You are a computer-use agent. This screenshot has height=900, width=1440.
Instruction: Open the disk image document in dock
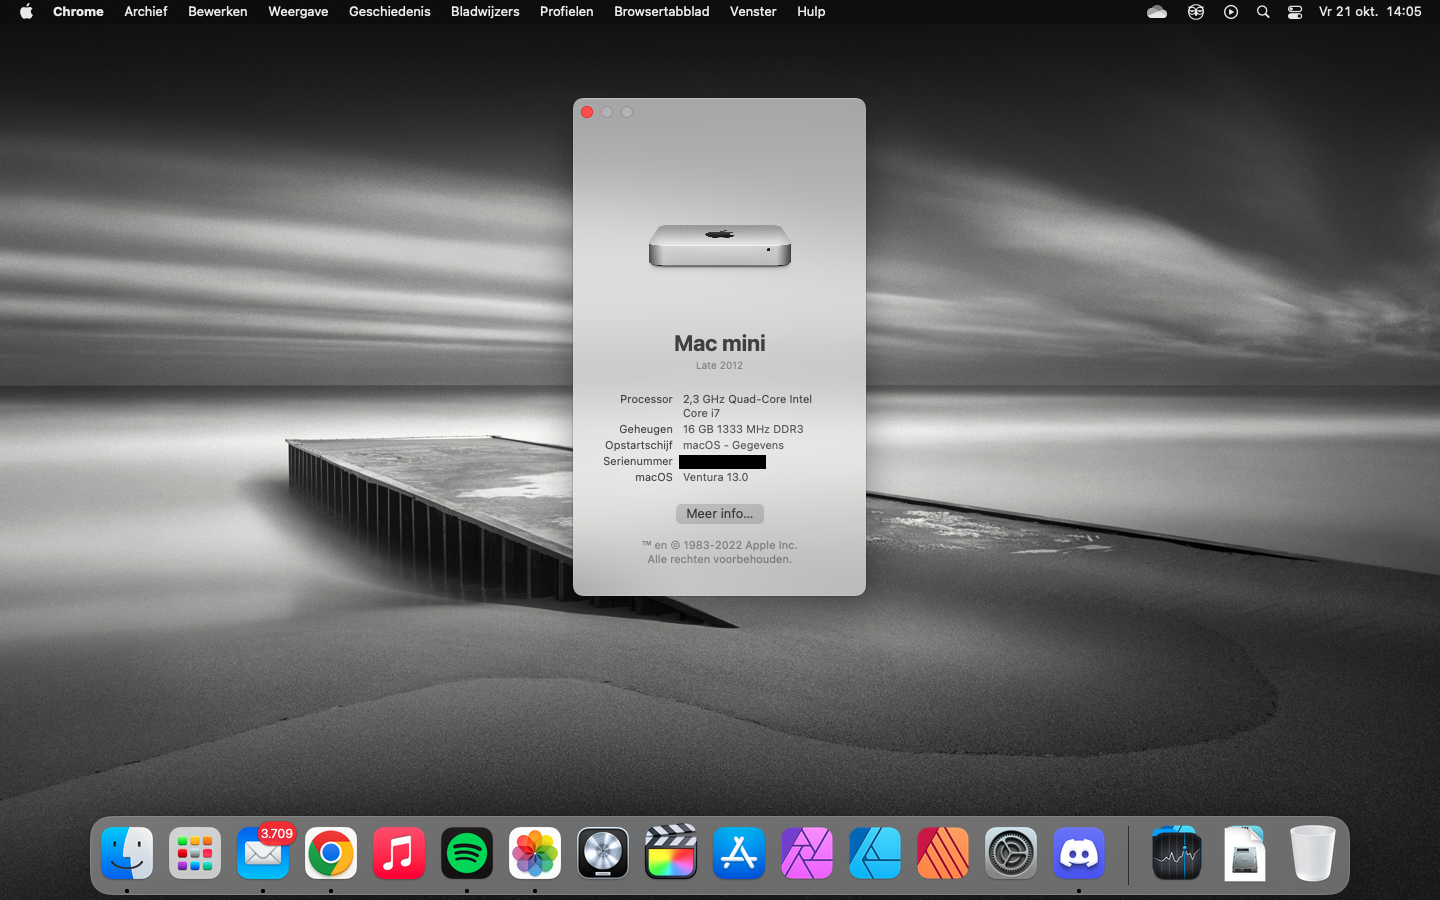(x=1245, y=853)
